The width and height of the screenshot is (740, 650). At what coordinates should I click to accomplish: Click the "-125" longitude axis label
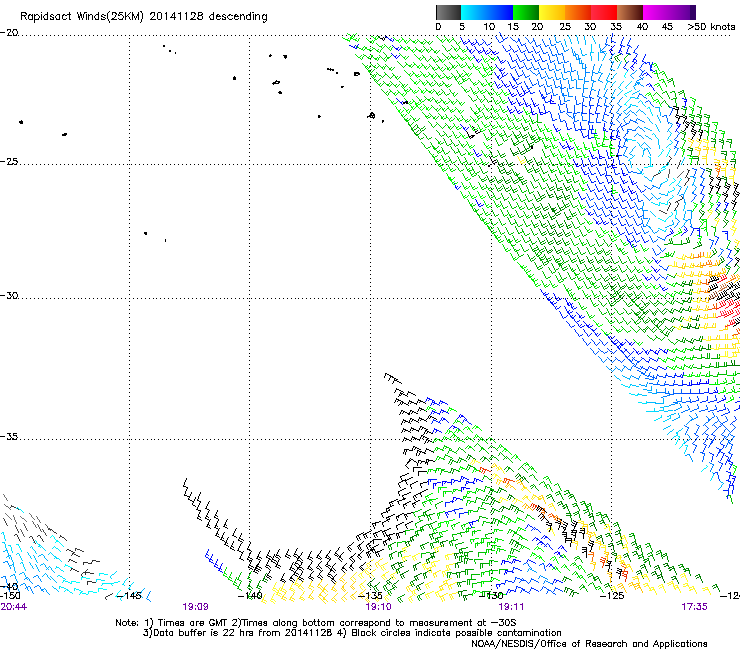click(612, 595)
